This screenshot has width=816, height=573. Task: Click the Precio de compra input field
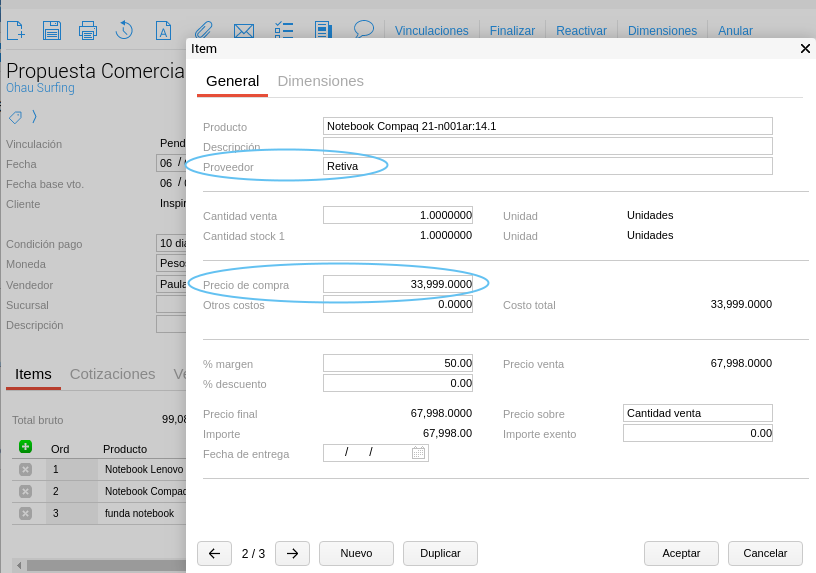point(397,284)
